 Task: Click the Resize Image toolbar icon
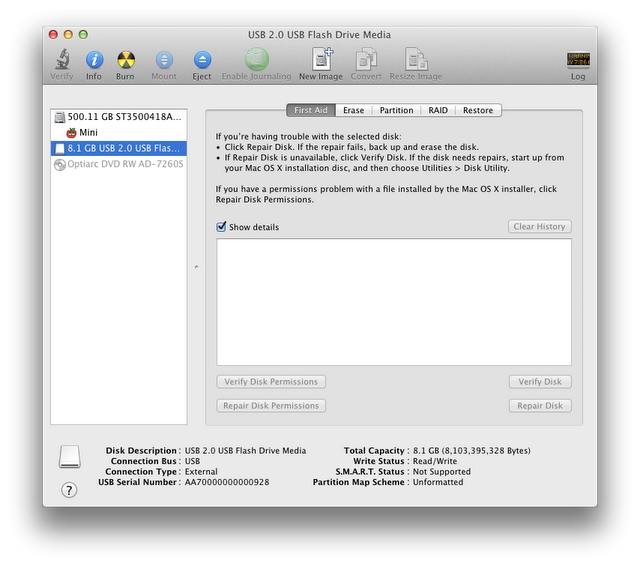tap(416, 60)
